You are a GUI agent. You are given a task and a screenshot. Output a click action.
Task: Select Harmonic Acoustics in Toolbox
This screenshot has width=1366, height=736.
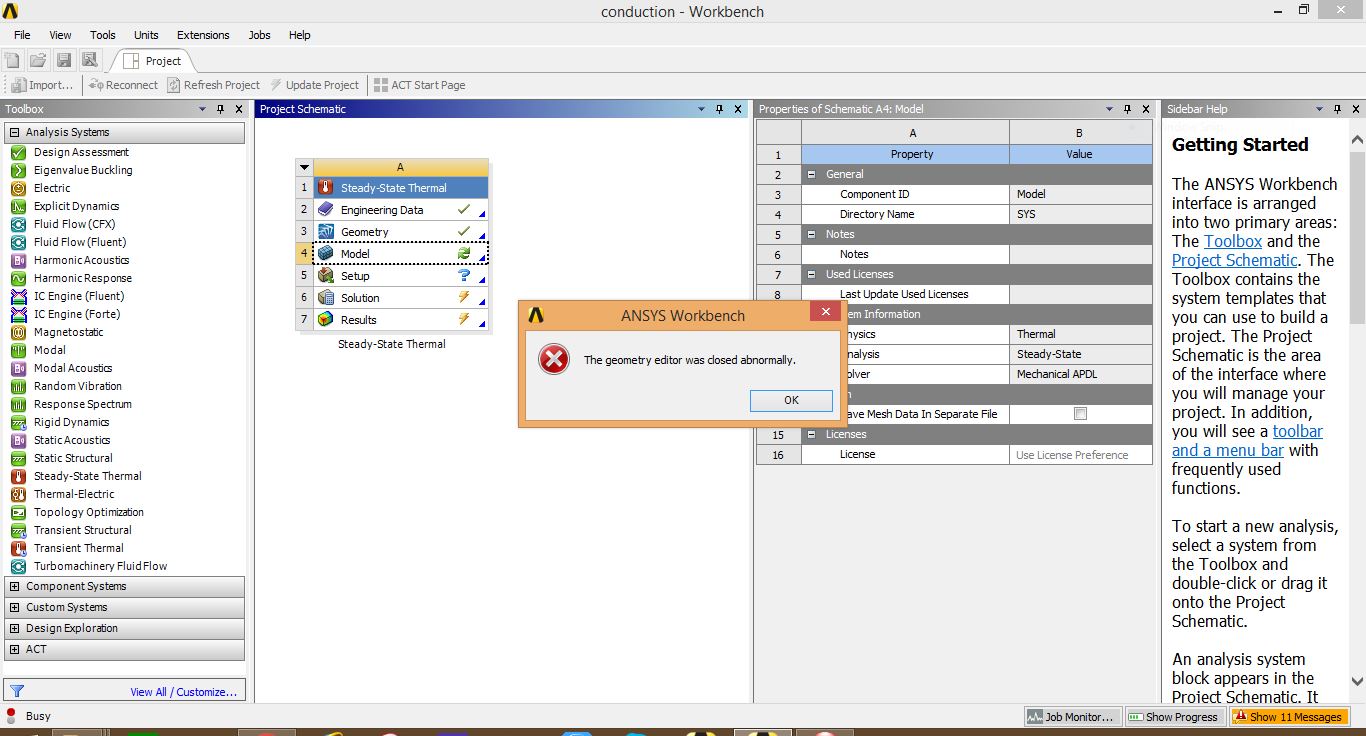[81, 260]
